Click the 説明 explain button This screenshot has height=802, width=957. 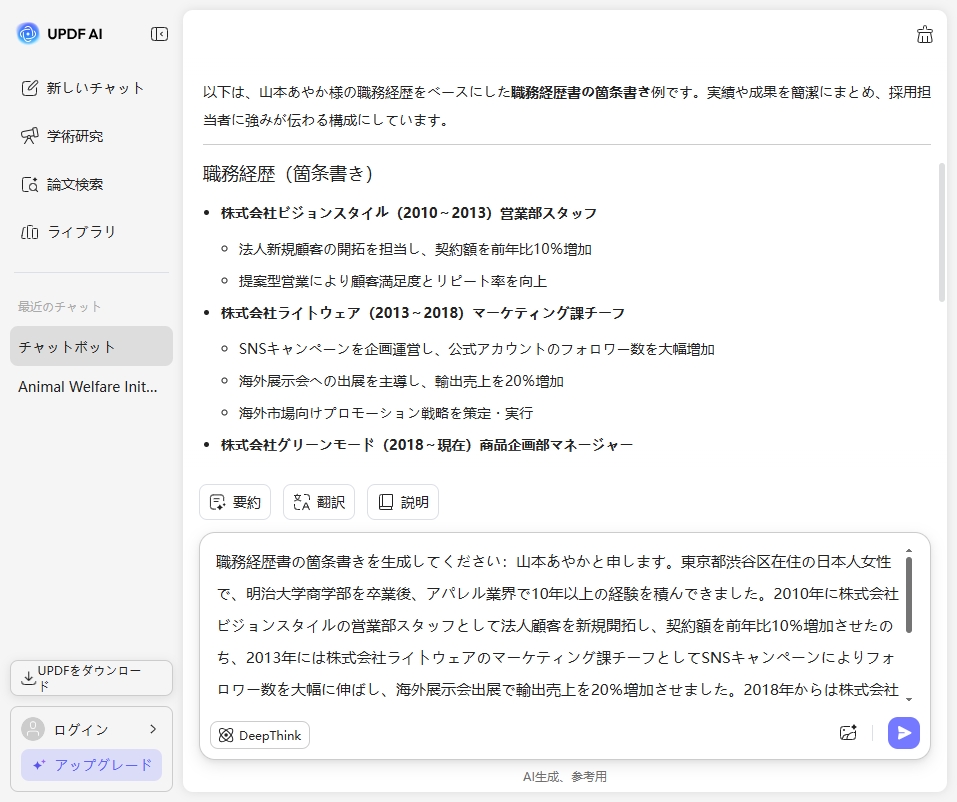tap(403, 502)
